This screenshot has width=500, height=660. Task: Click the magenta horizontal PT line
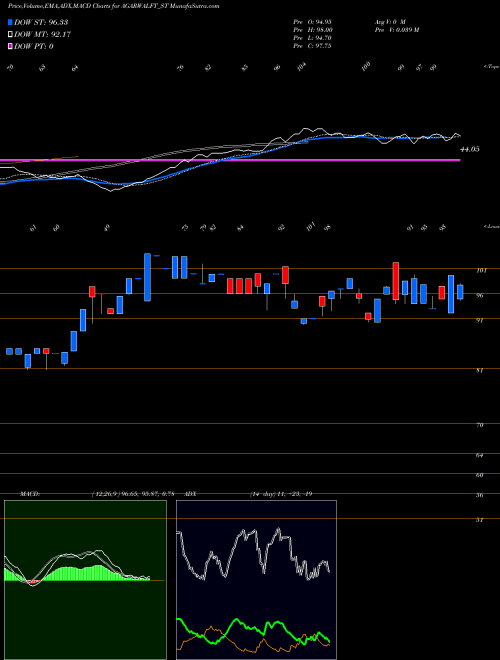pyautogui.click(x=230, y=160)
